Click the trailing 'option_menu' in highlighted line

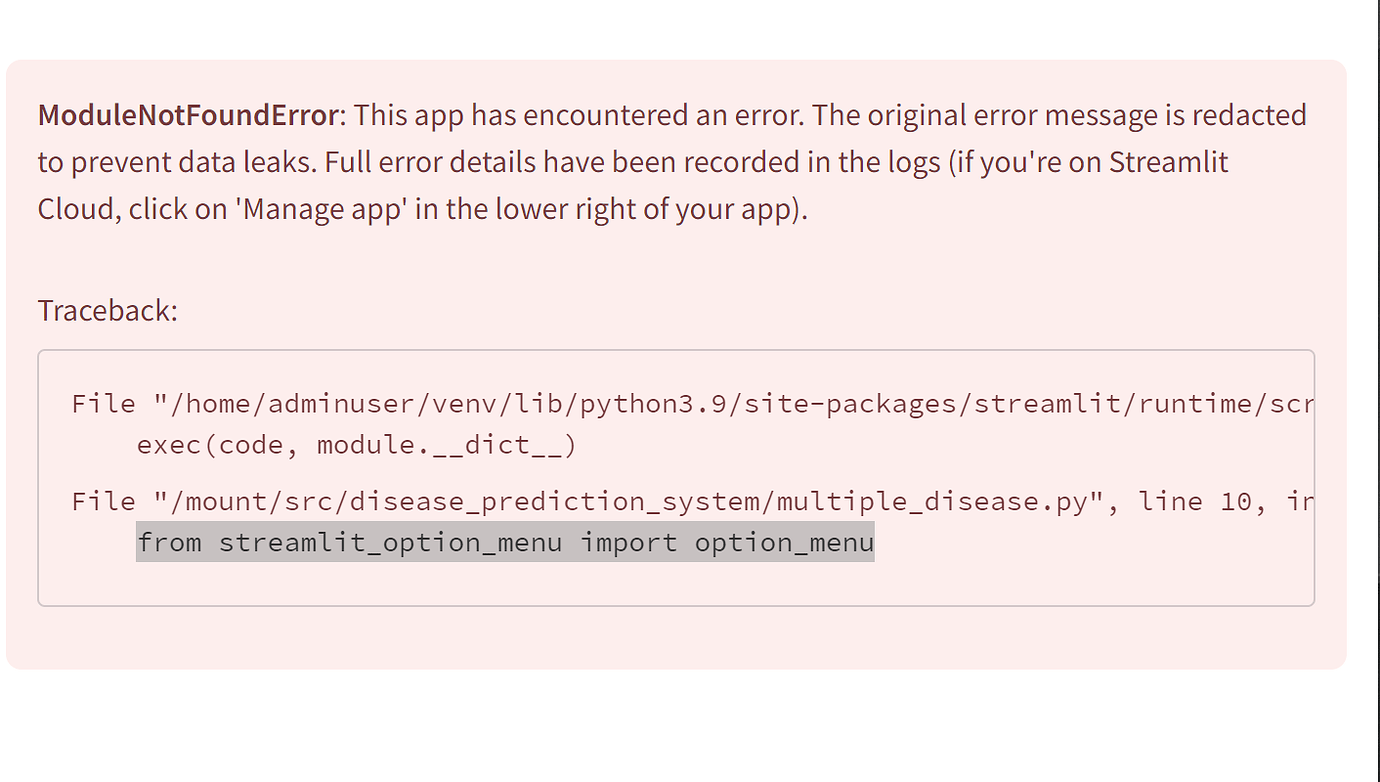point(784,543)
